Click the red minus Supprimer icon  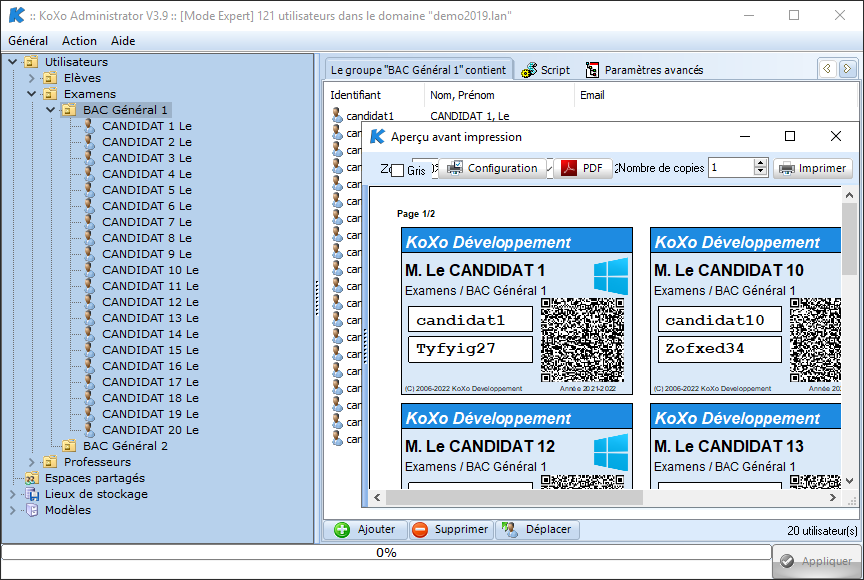(419, 529)
